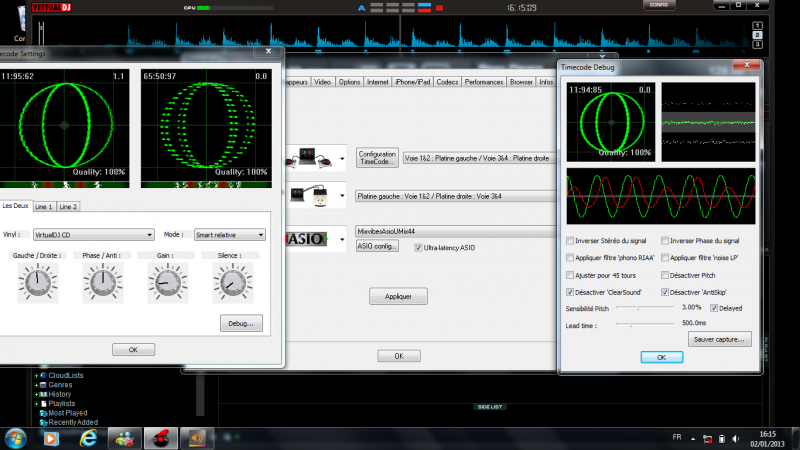The height and width of the screenshot is (450, 800).
Task: Check Ajuster pour 45 tours
Action: tap(570, 274)
